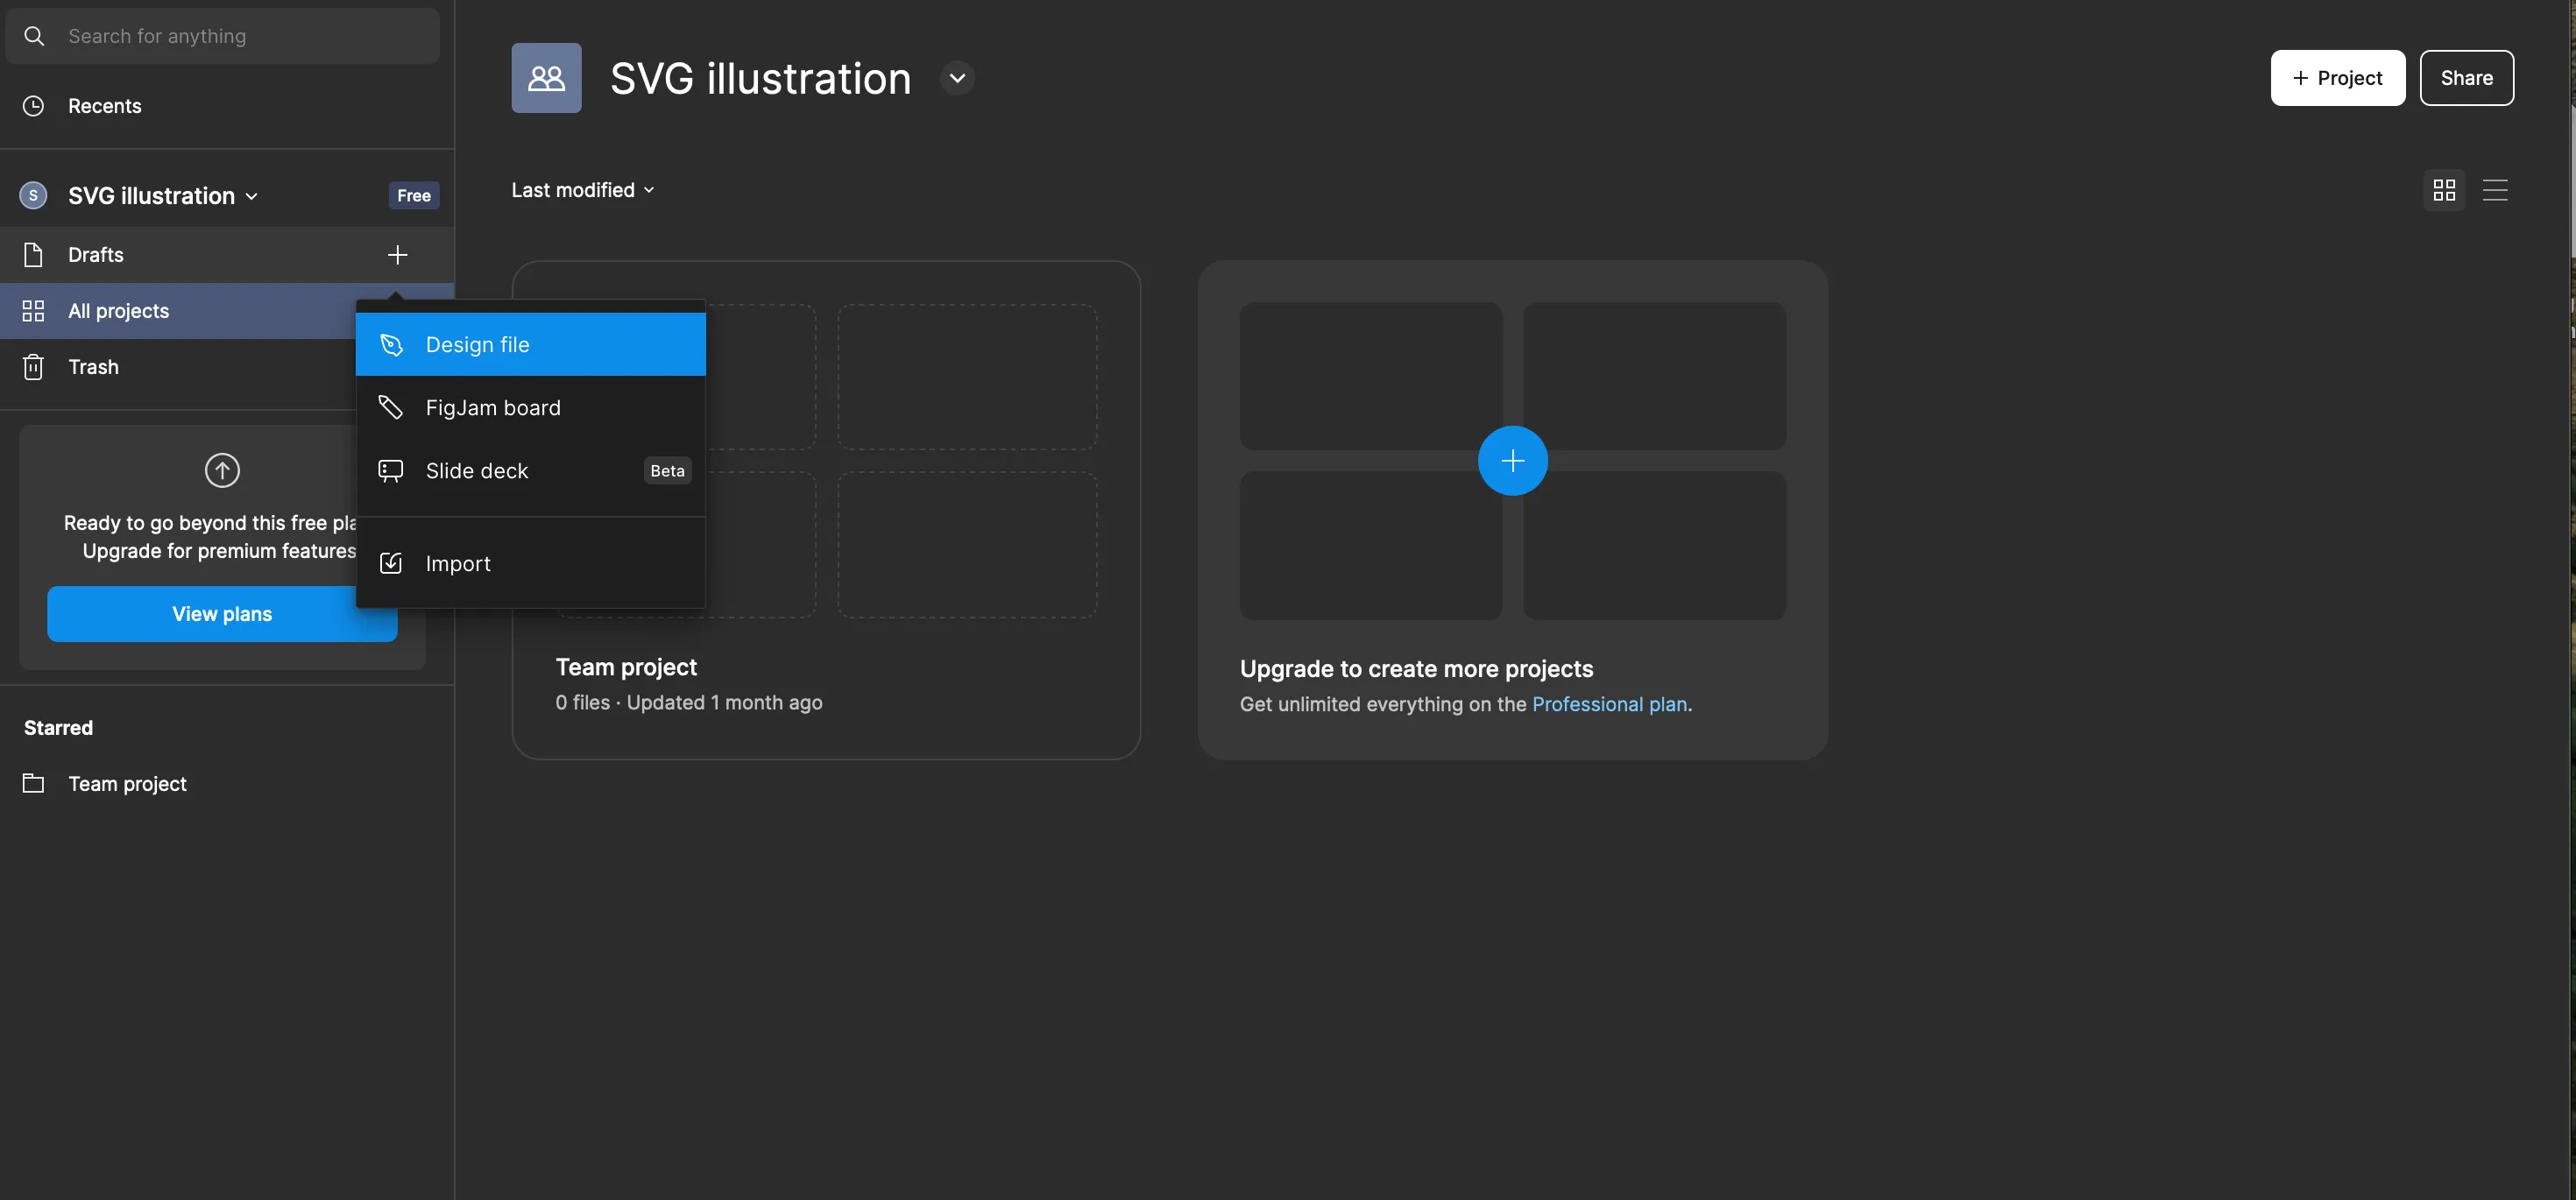Click the All projects grid icon

tap(33, 311)
